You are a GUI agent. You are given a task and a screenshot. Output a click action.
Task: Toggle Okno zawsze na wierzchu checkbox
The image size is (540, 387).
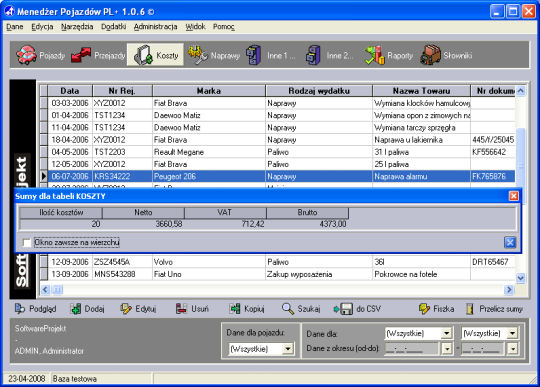(27, 243)
